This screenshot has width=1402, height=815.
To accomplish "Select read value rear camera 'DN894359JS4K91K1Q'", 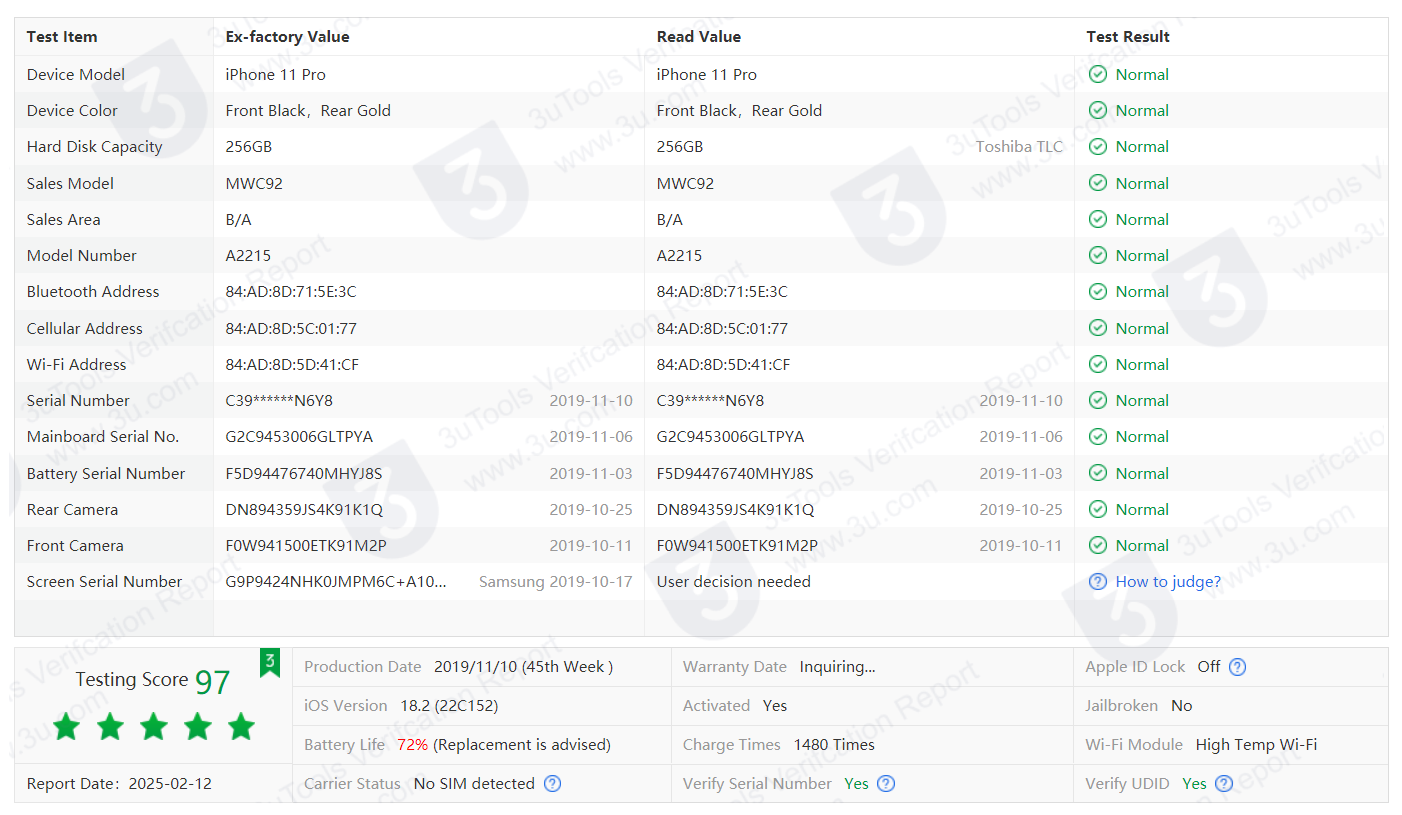I will (736, 510).
